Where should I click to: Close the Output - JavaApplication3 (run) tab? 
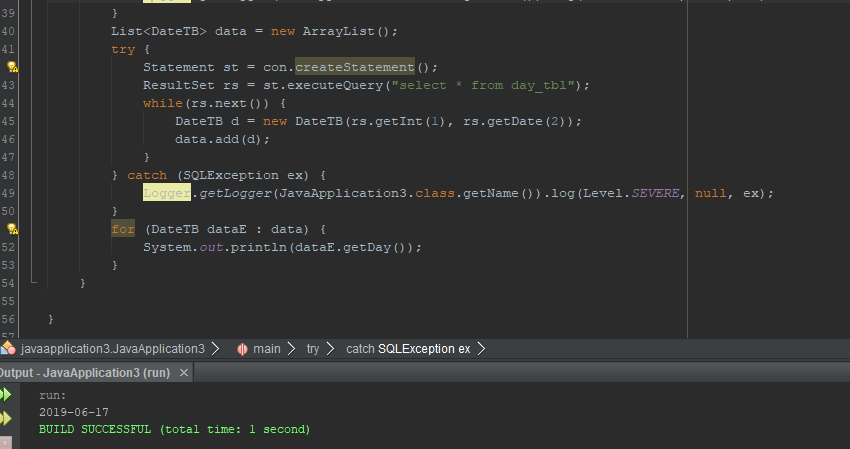click(x=183, y=372)
